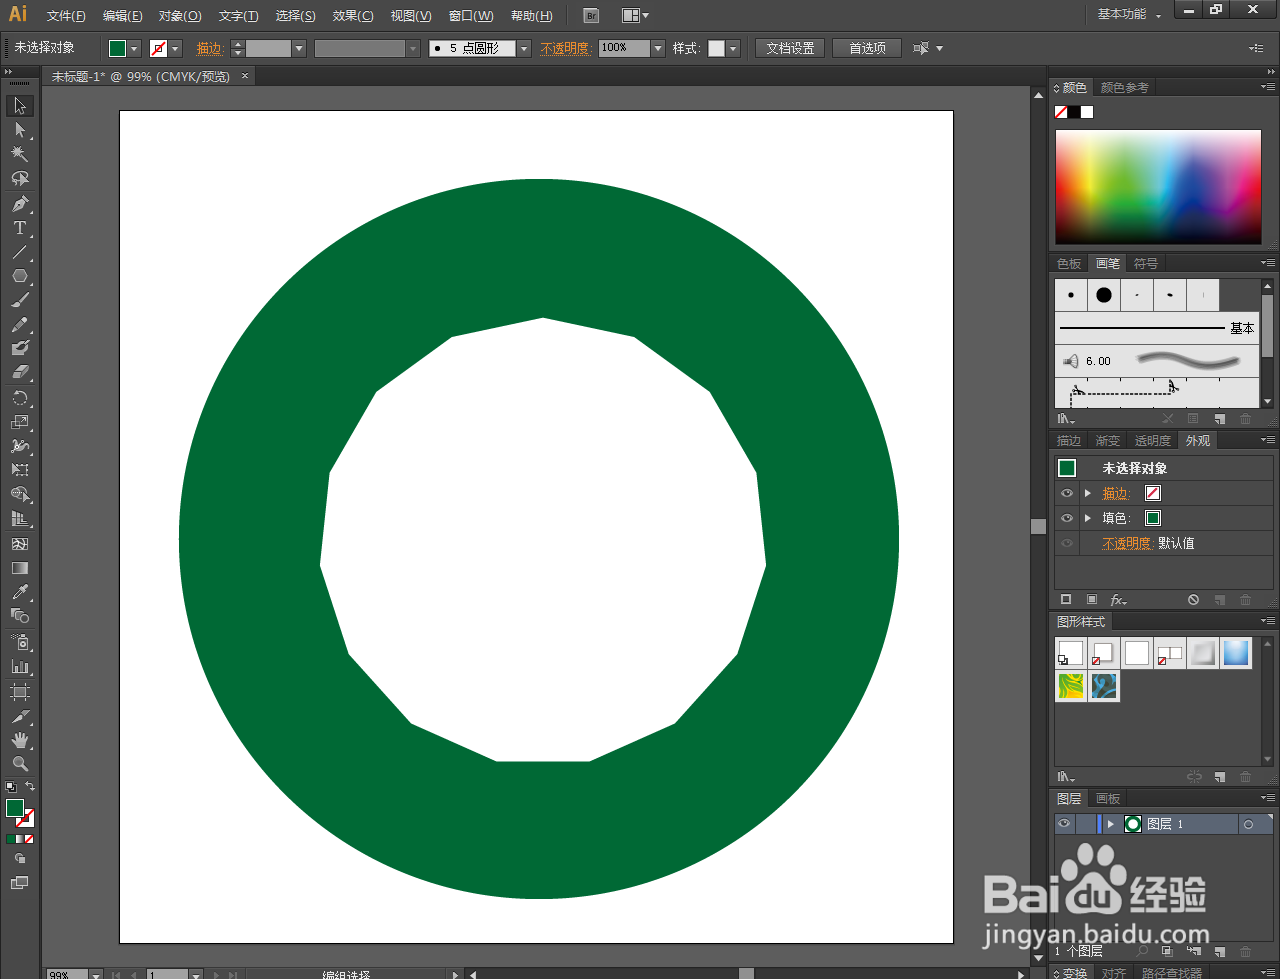
Task: Select the Lasso tool
Action: click(x=20, y=178)
